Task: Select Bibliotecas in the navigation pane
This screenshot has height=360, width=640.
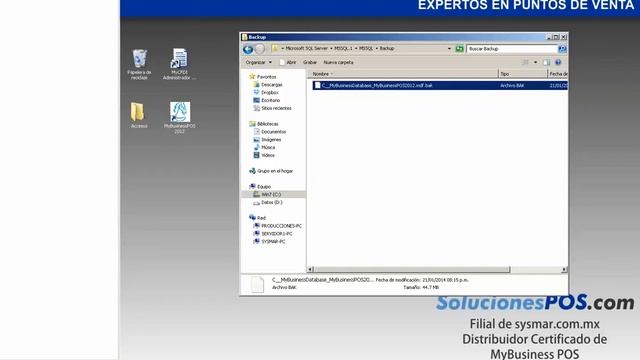Action: (267, 124)
